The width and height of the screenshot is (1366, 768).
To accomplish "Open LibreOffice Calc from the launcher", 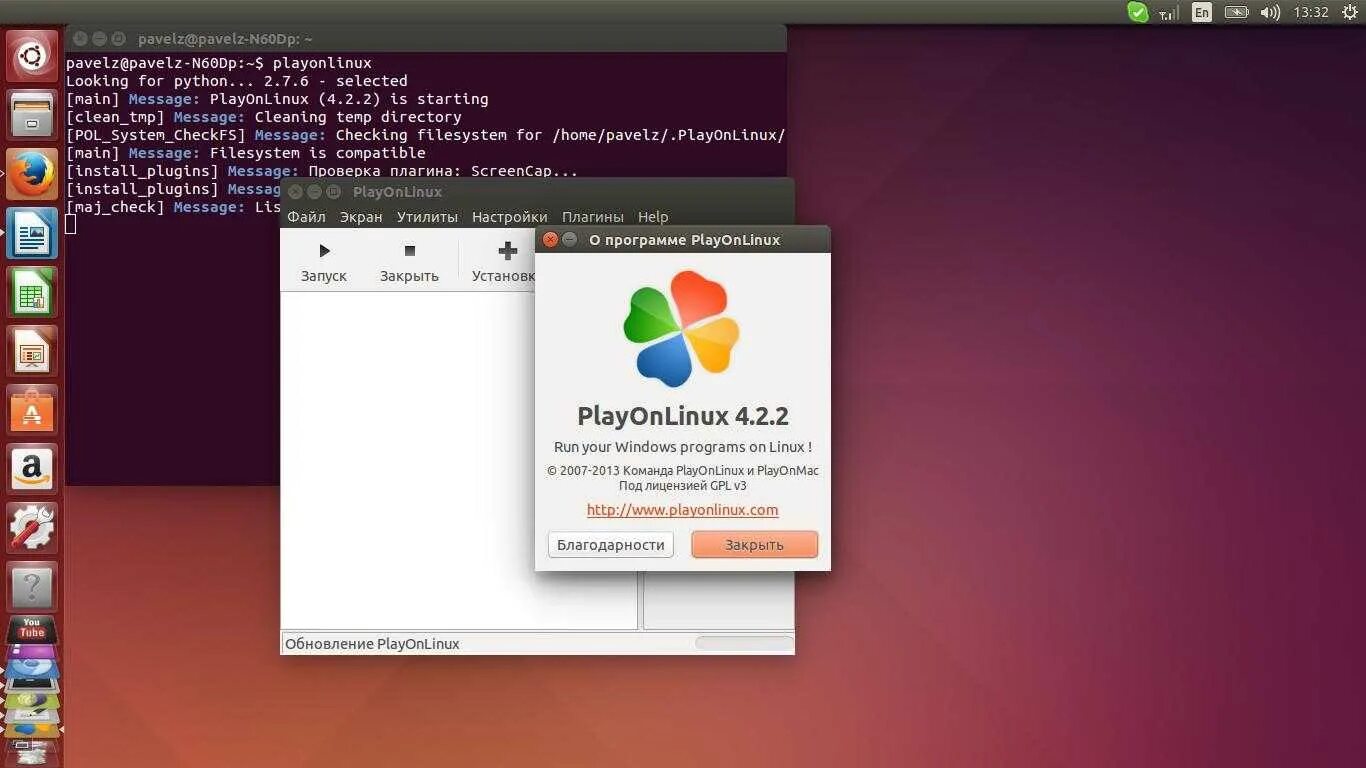I will point(32,292).
